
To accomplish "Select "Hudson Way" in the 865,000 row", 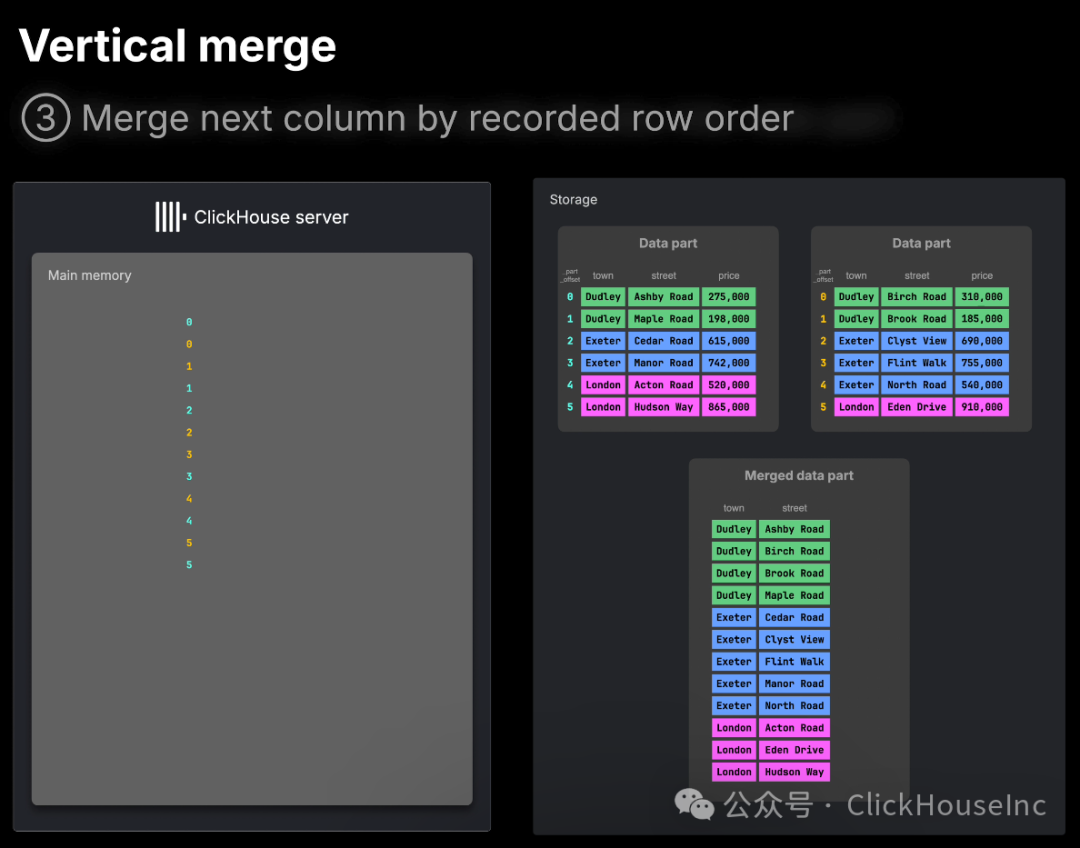I will [663, 407].
